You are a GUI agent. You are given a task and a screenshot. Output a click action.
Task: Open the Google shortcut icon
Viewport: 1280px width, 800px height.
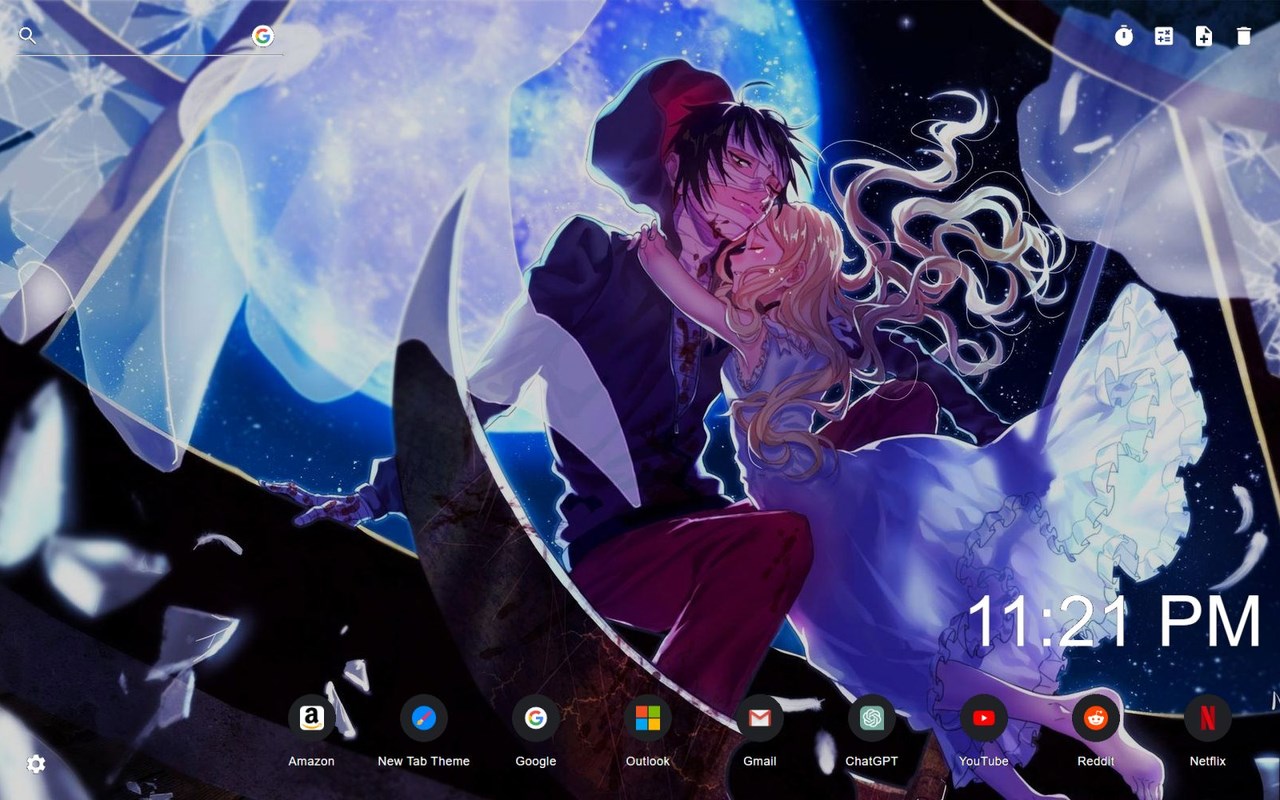tap(536, 718)
